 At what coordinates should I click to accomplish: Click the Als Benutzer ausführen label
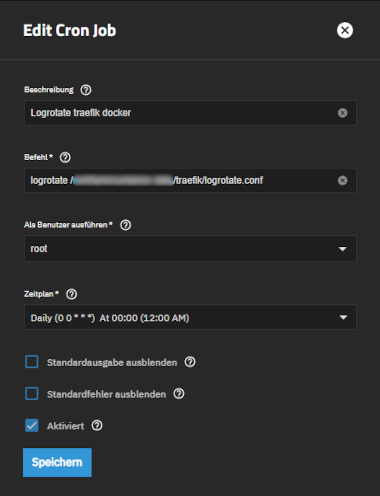68,225
